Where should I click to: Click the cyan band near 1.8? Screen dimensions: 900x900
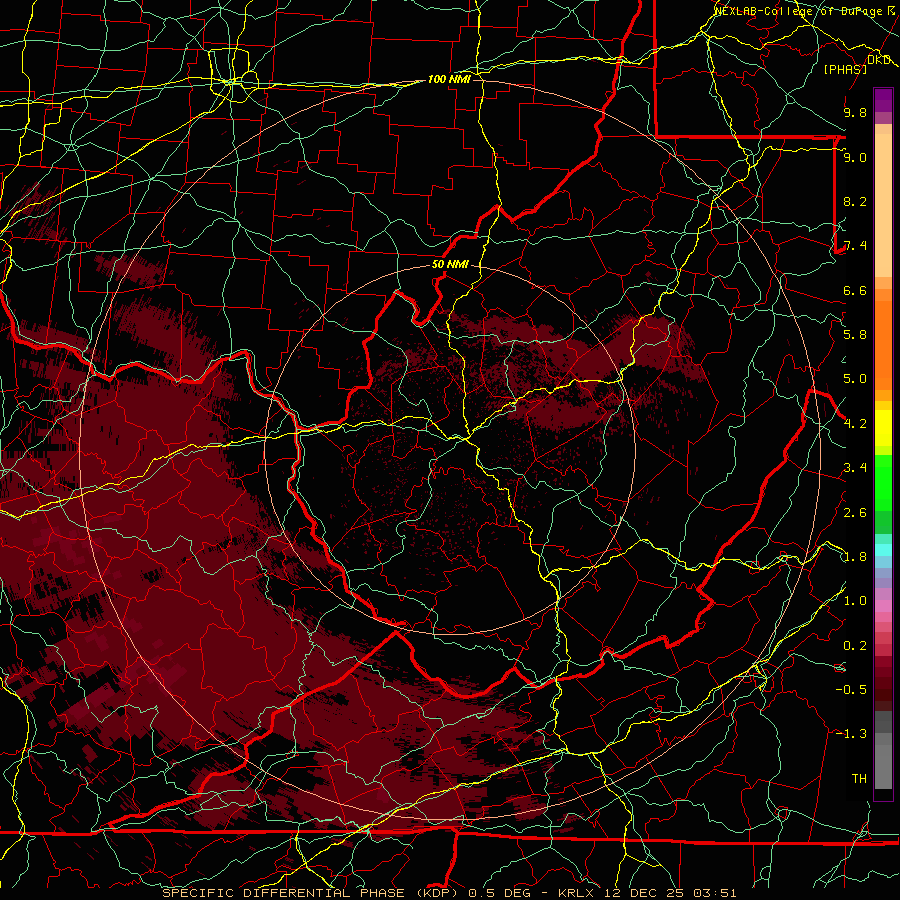click(x=883, y=550)
